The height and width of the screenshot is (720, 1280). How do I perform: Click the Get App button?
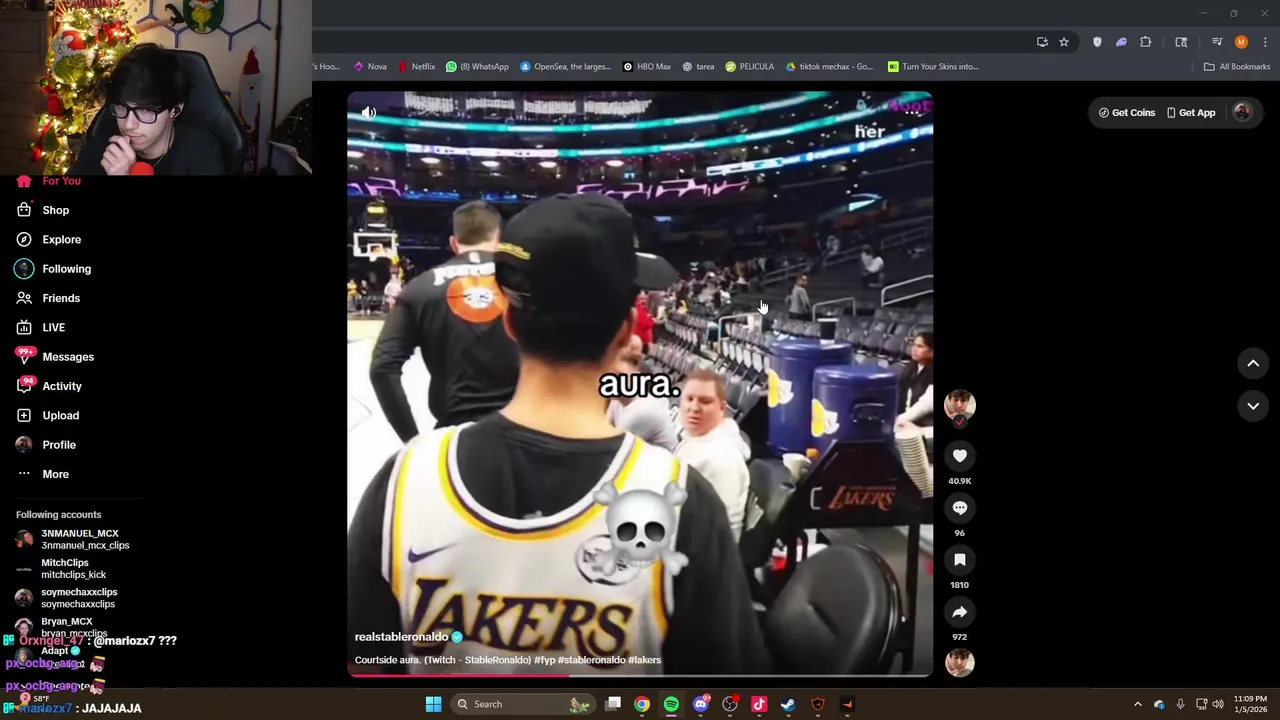click(x=1190, y=113)
